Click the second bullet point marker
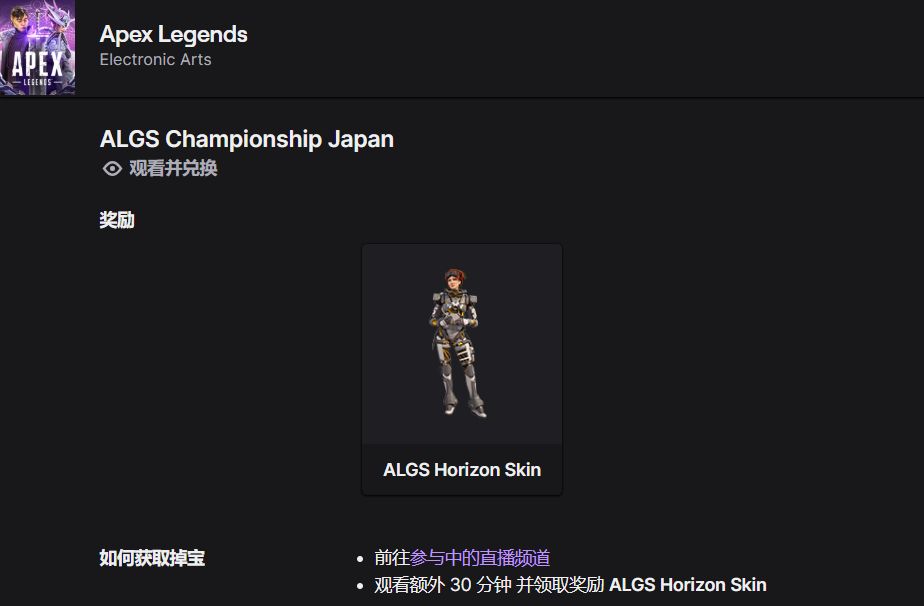The image size is (924, 606). 360,586
